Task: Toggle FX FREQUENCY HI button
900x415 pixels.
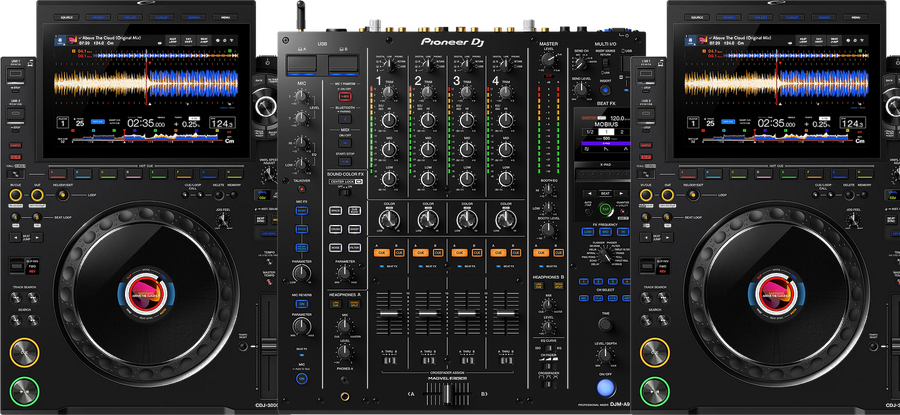Action: [x=623, y=231]
